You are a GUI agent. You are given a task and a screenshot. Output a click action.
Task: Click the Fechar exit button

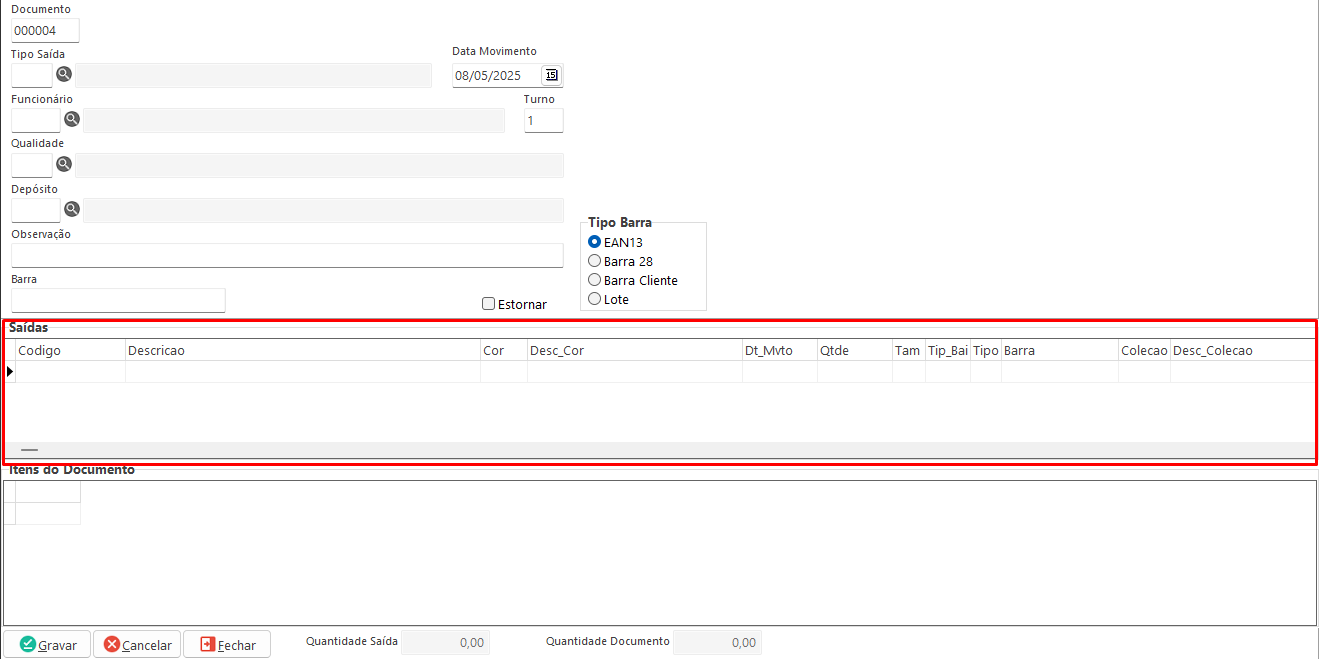227,645
